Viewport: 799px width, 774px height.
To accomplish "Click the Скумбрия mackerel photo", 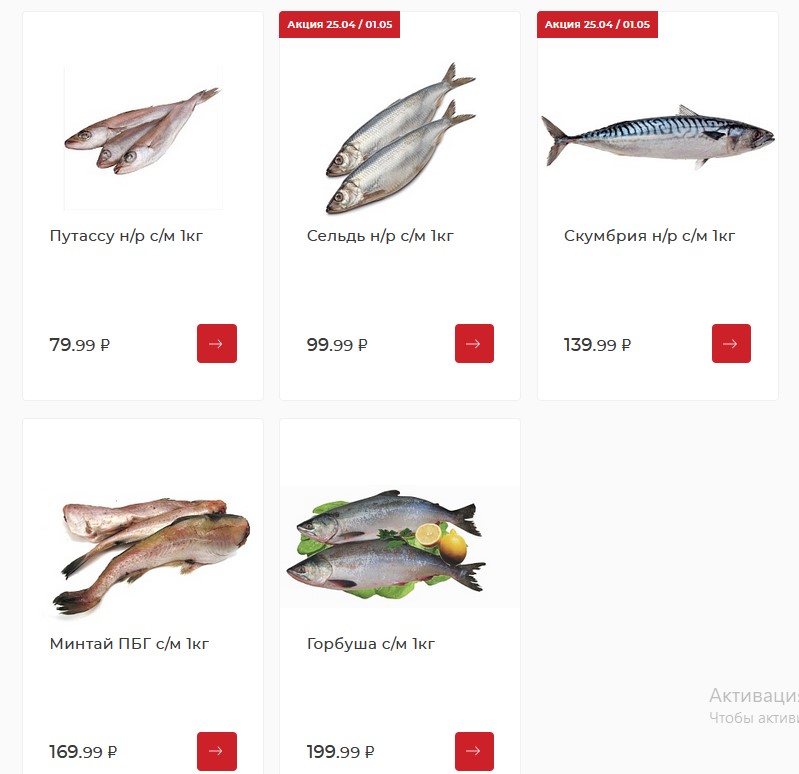I will pyautogui.click(x=657, y=137).
